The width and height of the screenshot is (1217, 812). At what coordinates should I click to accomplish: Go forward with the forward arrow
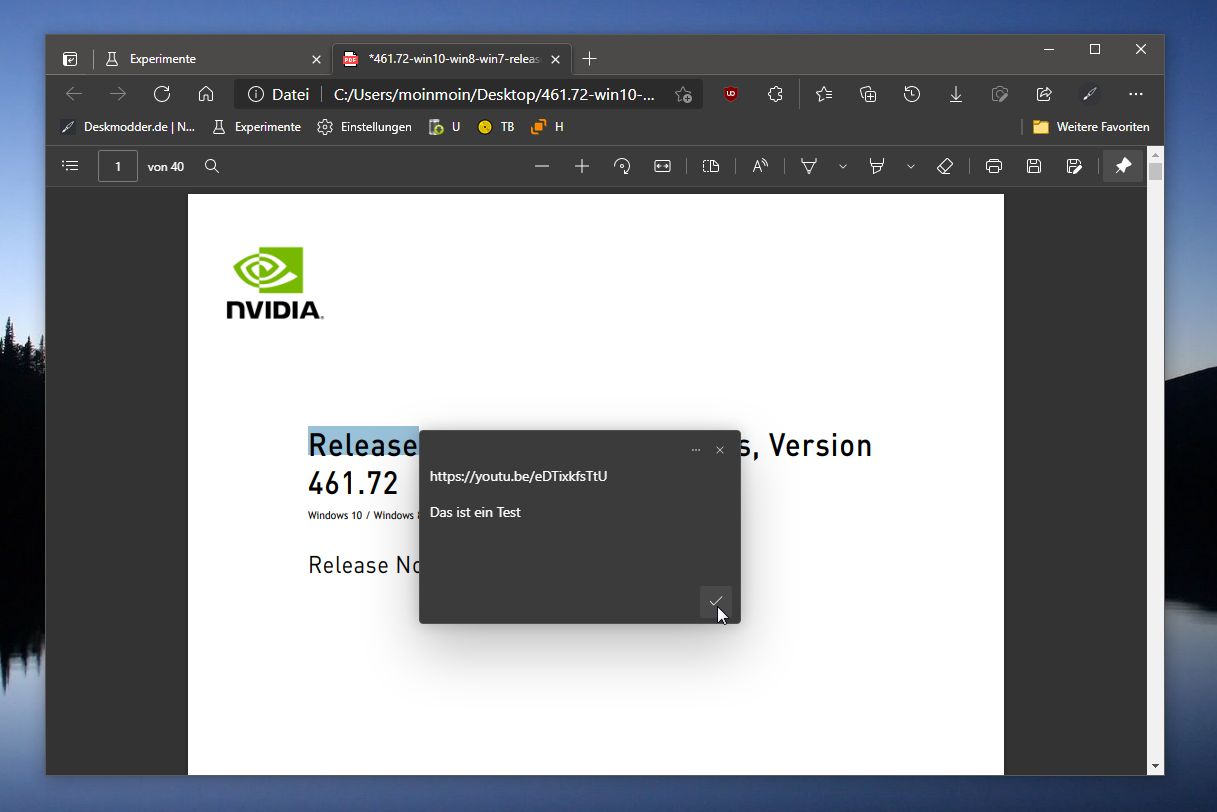pos(118,94)
